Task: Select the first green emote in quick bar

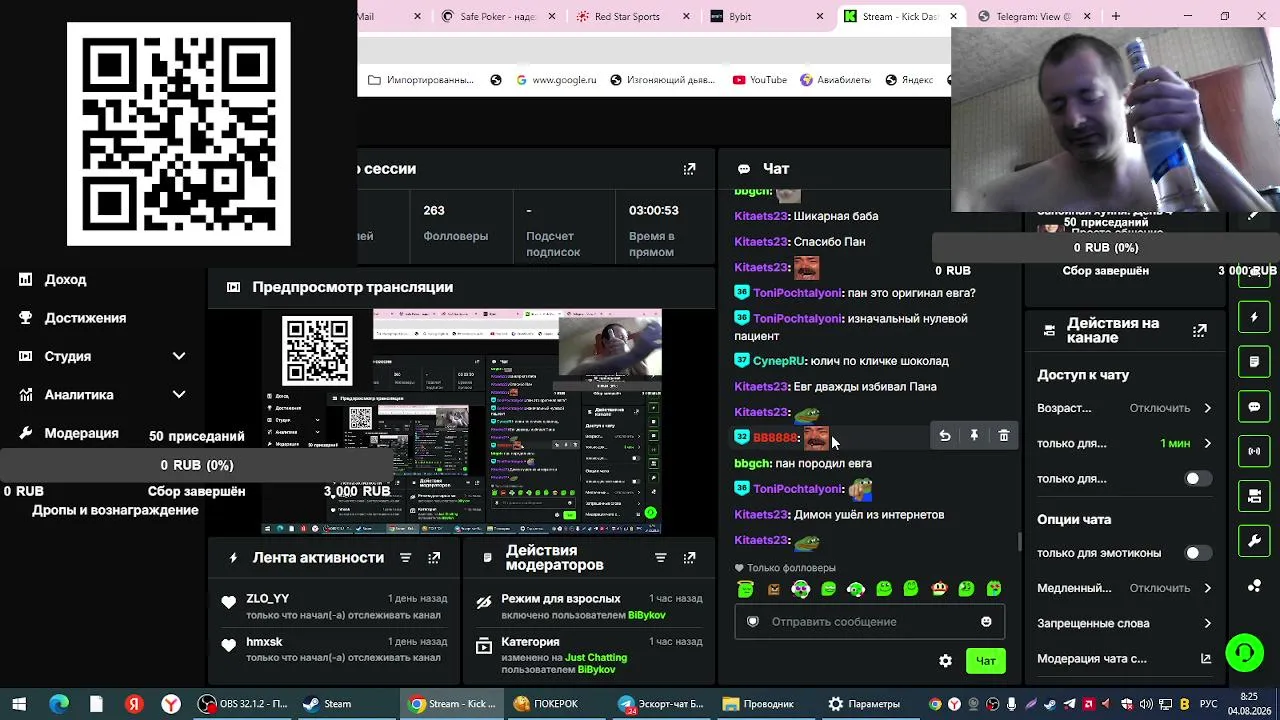Action: tap(745, 589)
